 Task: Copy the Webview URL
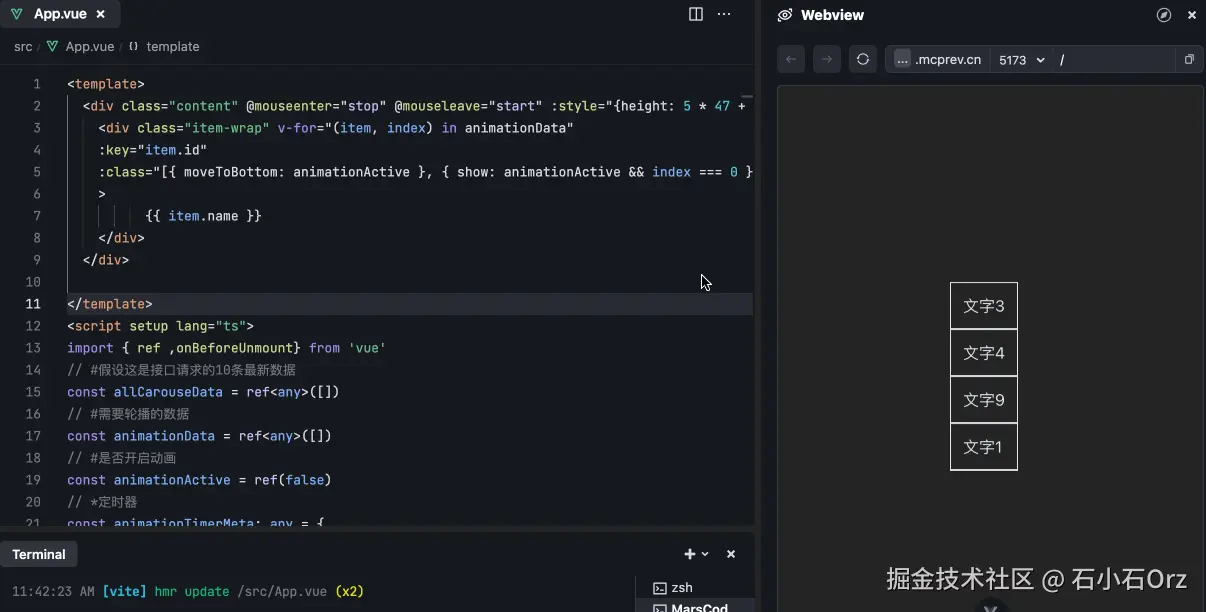coord(1189,60)
